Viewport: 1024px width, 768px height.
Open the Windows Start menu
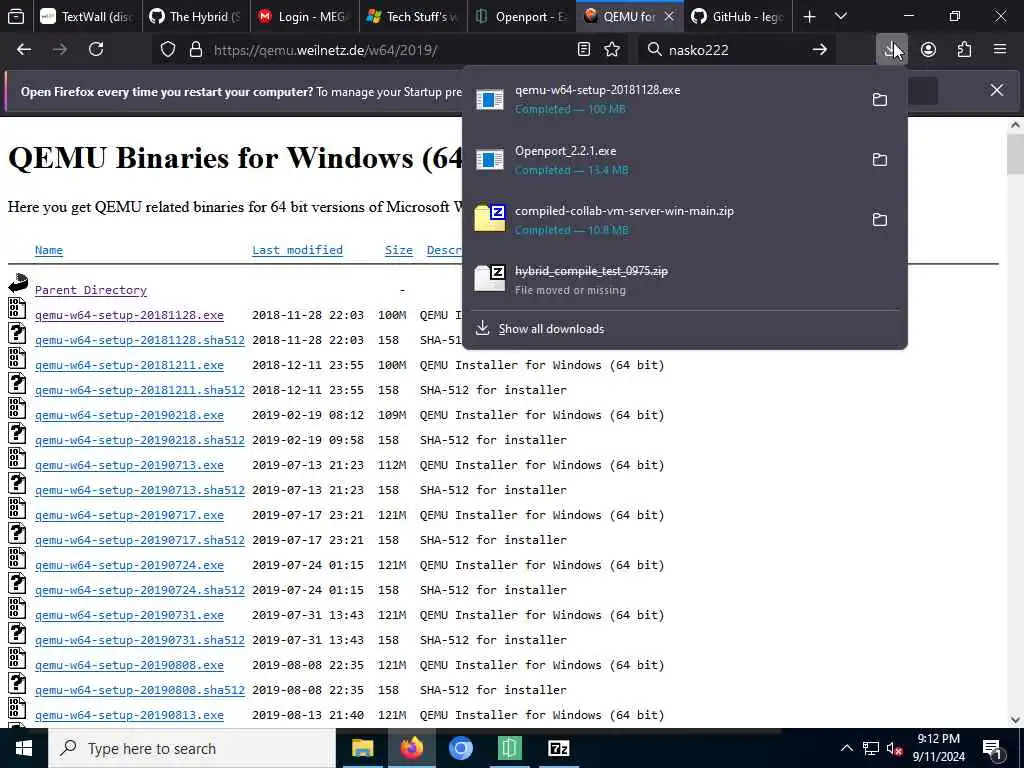pos(24,748)
